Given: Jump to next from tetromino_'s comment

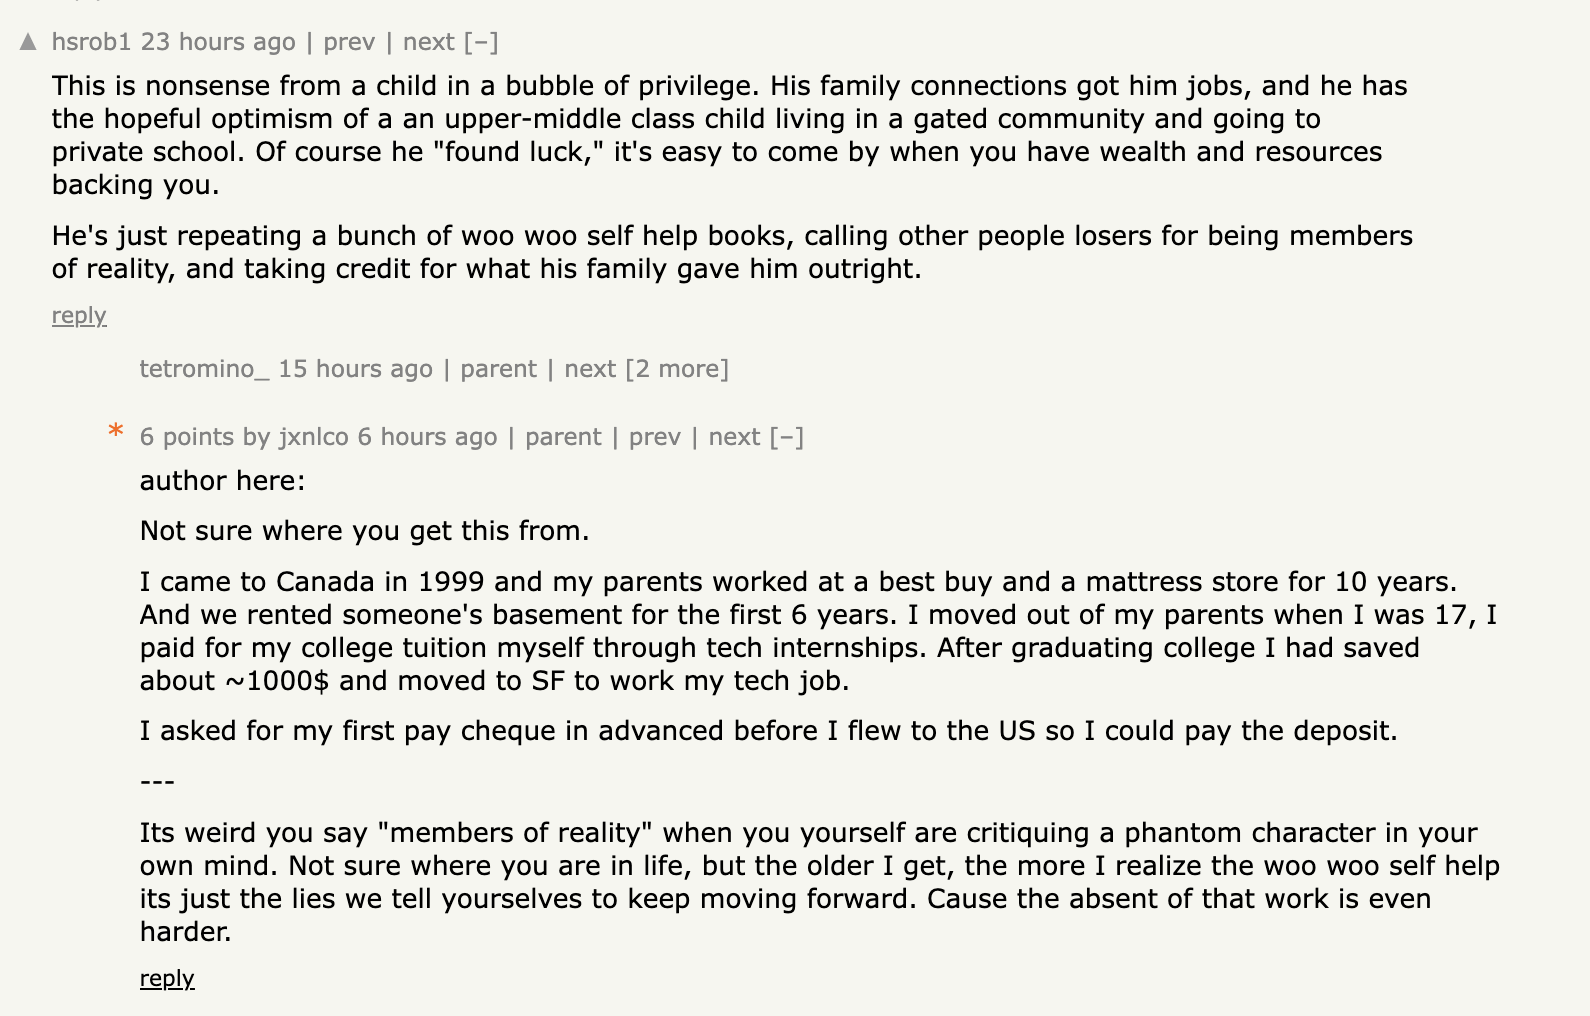Looking at the screenshot, I should coord(590,369).
